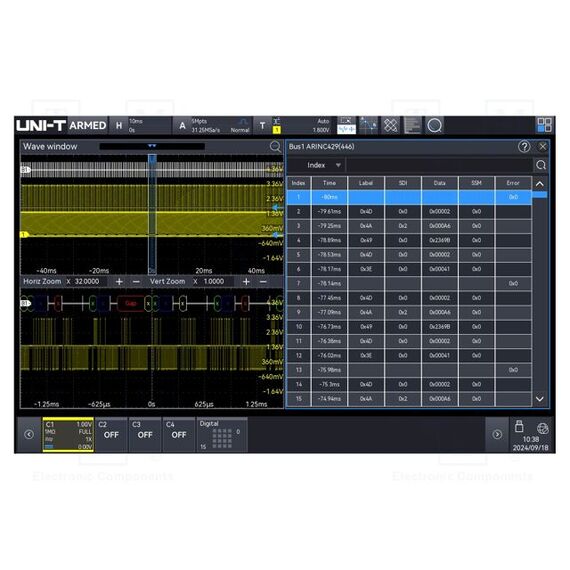Open the window layout grid icon
570x570 pixels.
544,125
